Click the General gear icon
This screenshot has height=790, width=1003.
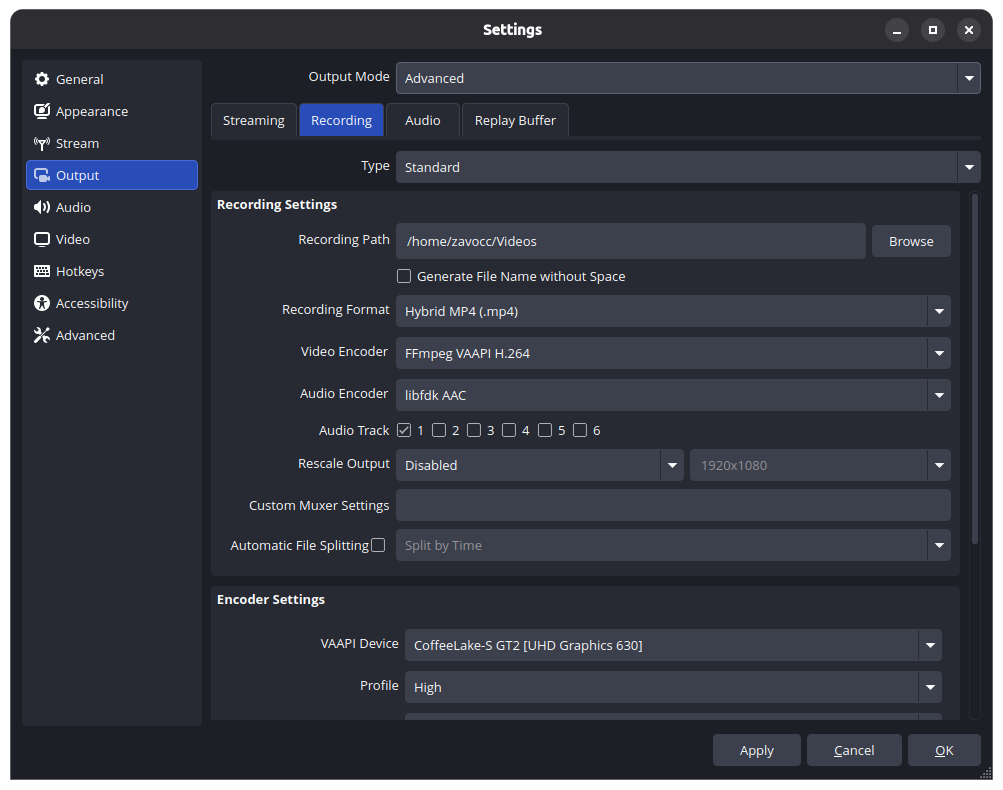42,79
